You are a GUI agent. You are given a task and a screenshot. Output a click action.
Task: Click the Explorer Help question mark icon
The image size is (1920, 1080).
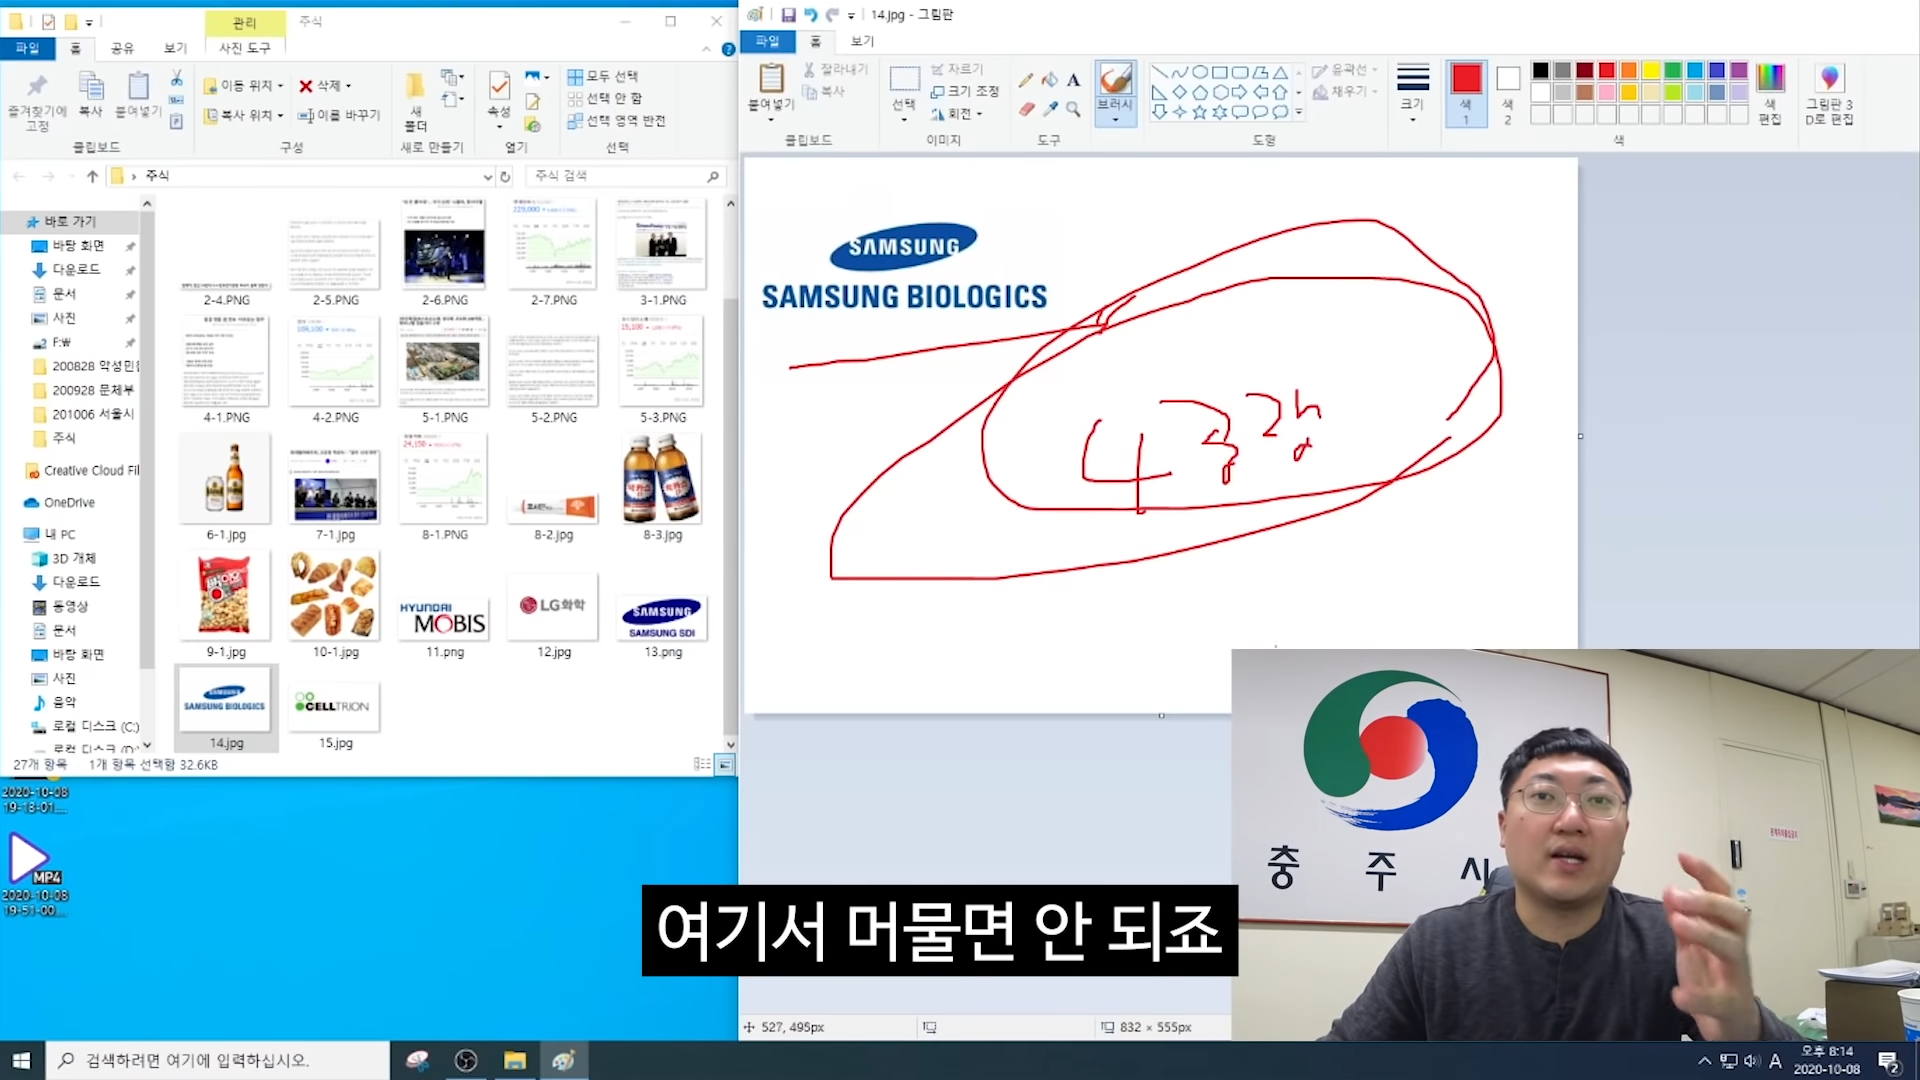pos(728,49)
